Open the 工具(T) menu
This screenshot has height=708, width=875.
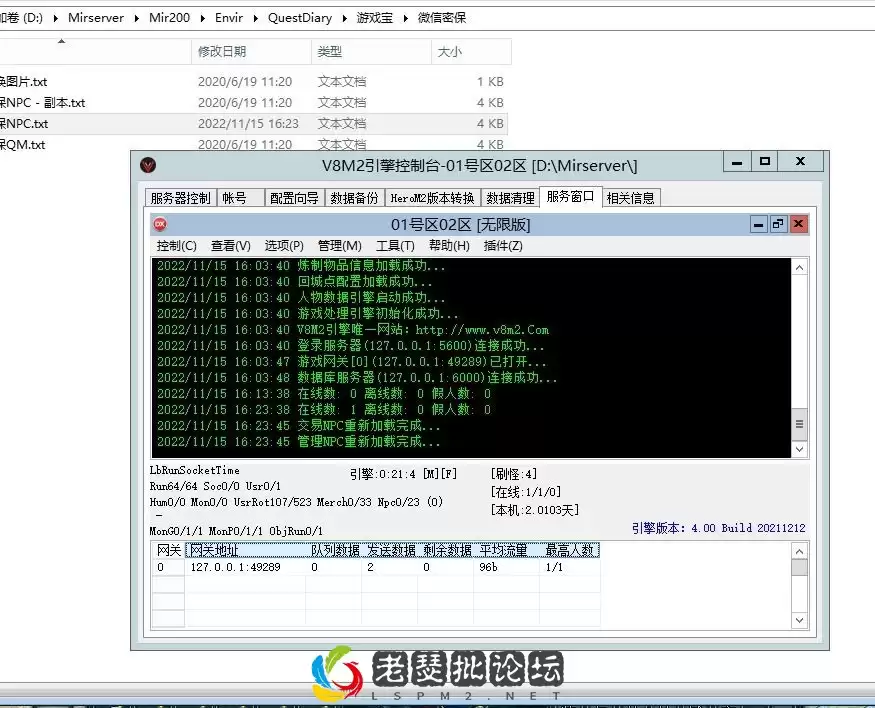395,246
